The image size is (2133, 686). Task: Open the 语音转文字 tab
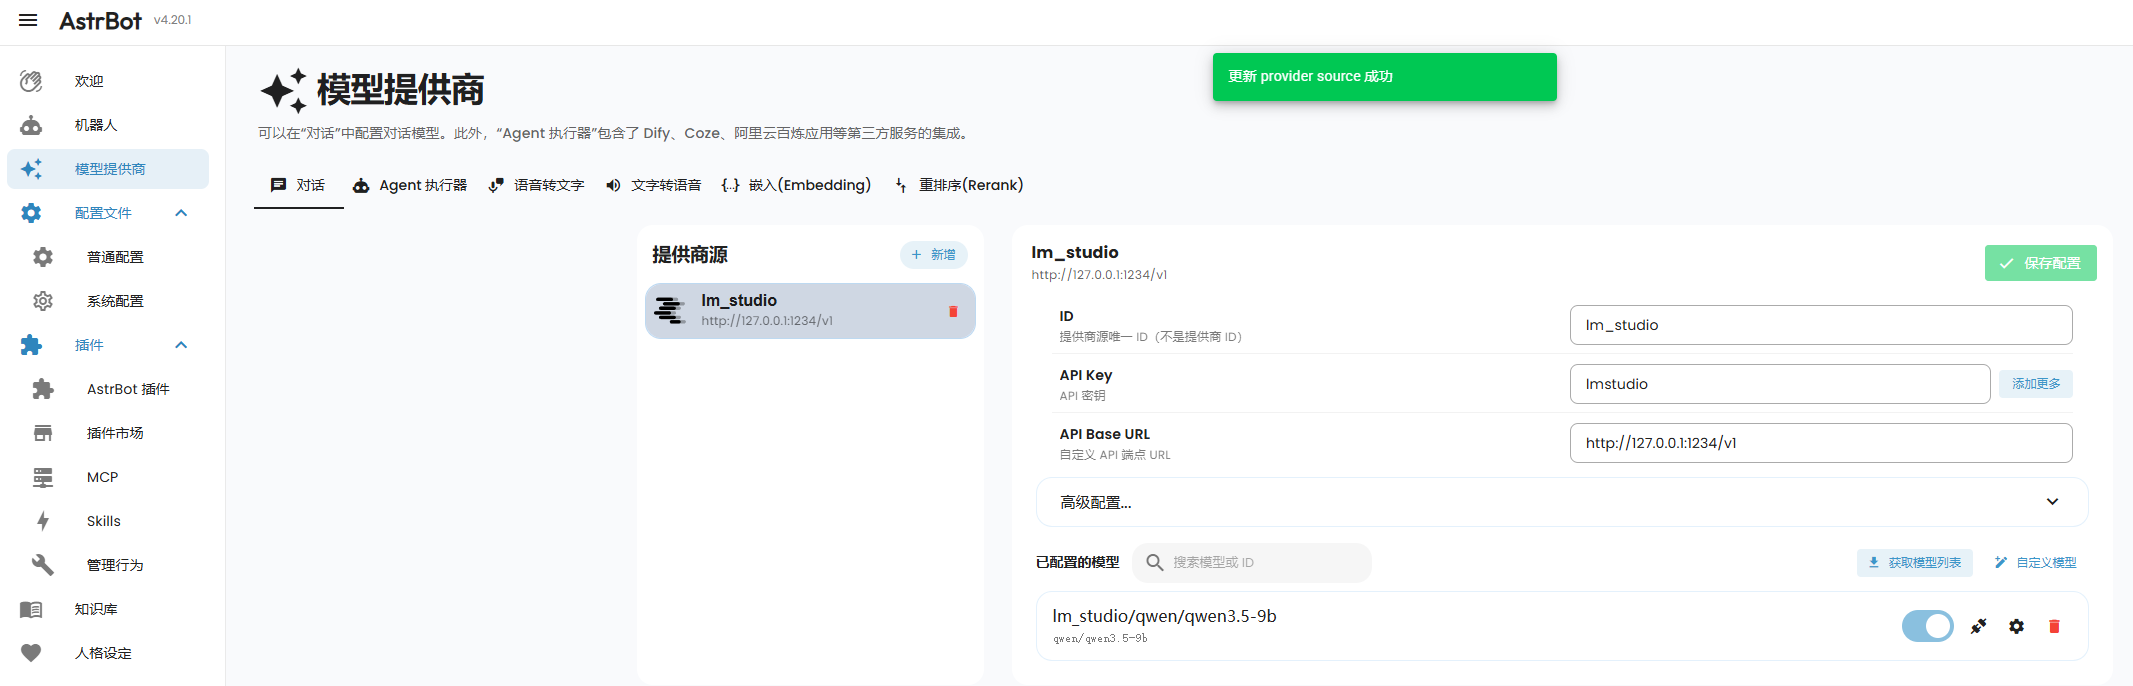coord(536,185)
